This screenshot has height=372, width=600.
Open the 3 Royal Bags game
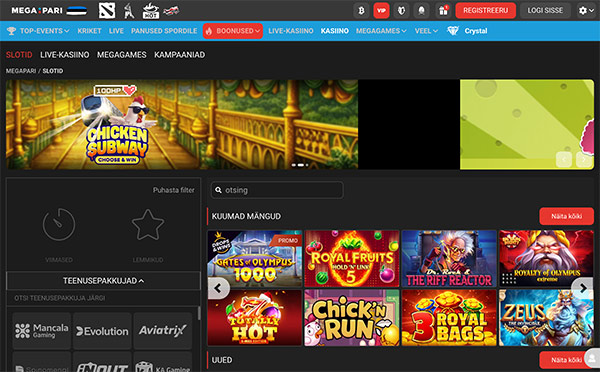coord(449,318)
